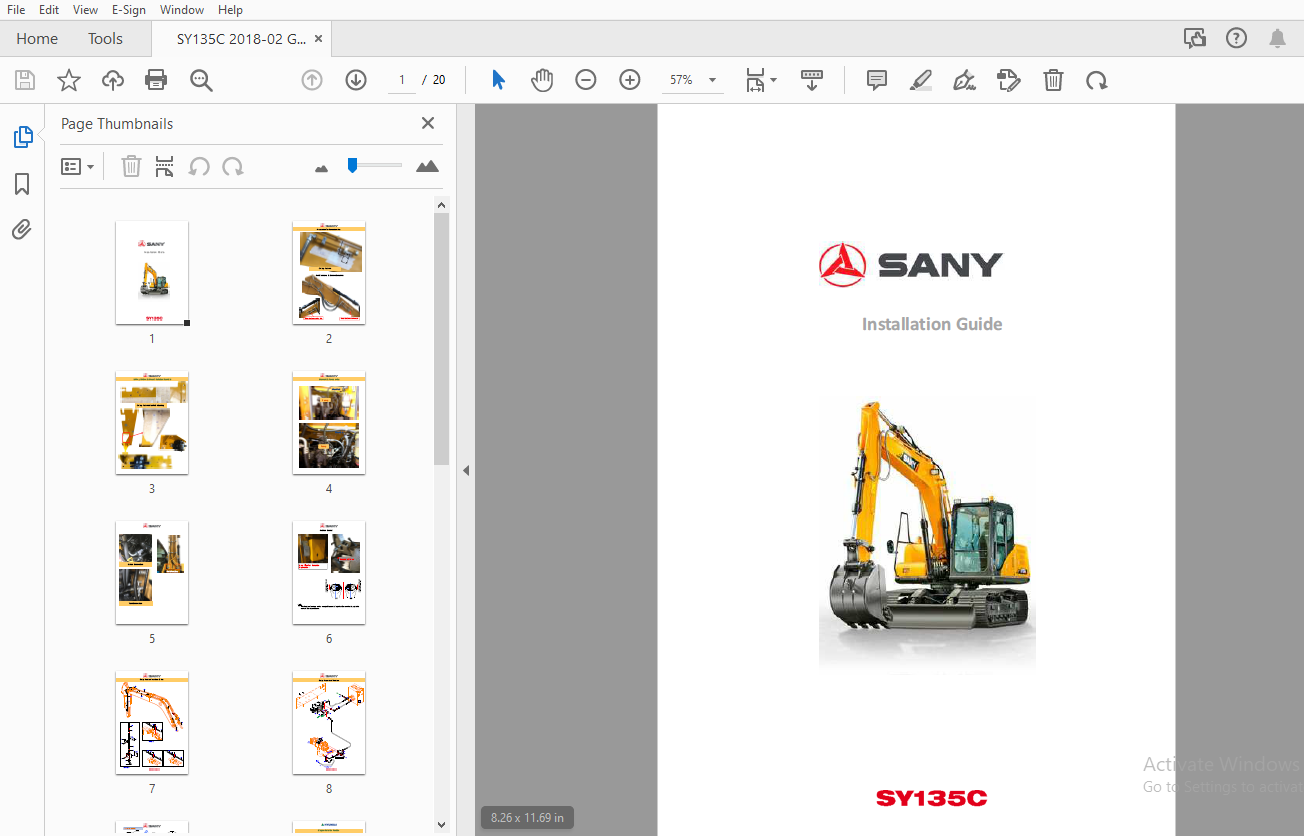
Task: Rotate pages counterclockwise in the thumbnails panel
Action: pyautogui.click(x=199, y=166)
